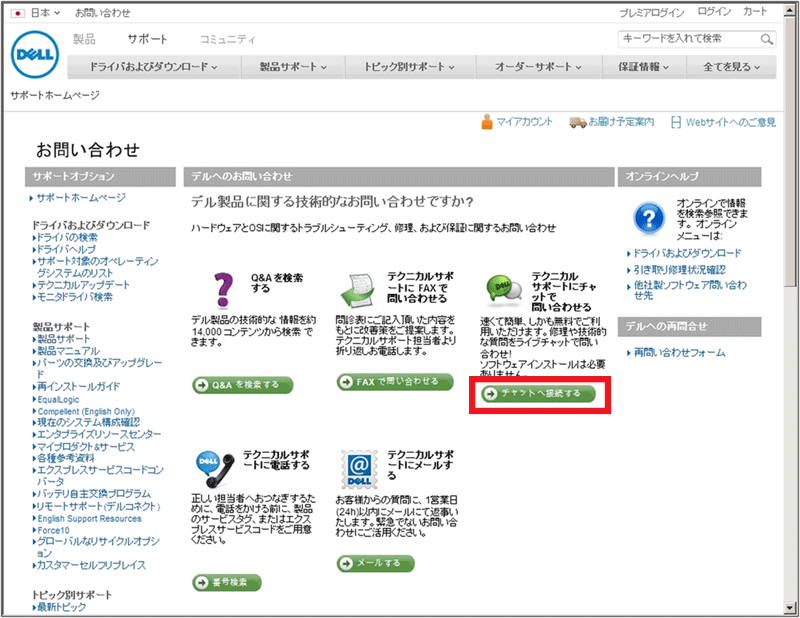Click the keyword search input field
This screenshot has width=800, height=618.
[x=688, y=39]
